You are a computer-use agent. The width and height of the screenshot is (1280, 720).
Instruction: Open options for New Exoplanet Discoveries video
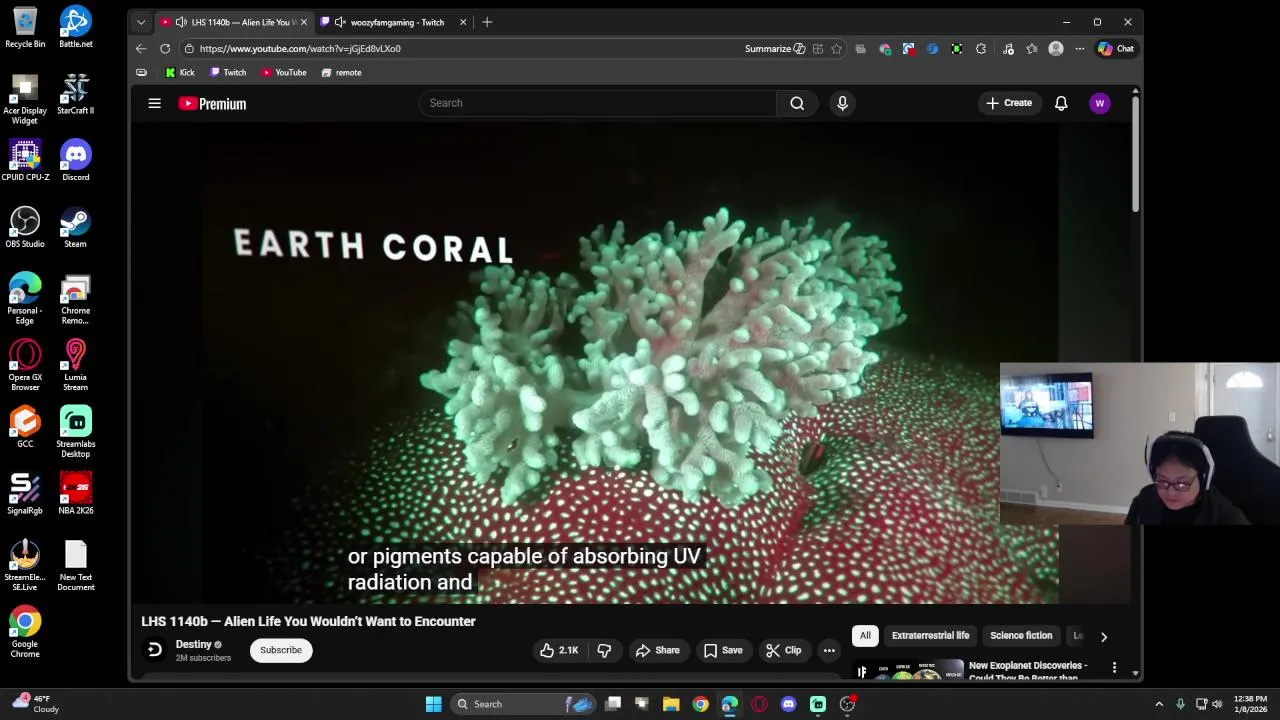coord(1114,666)
